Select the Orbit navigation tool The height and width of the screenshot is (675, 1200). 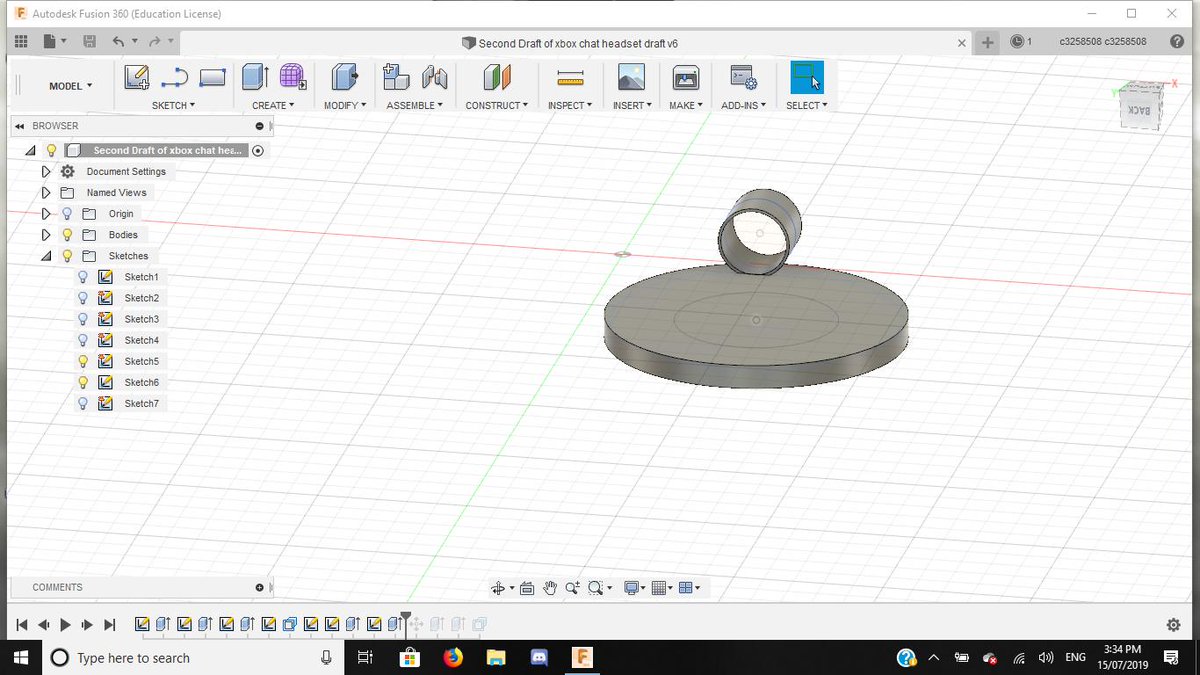coord(498,588)
